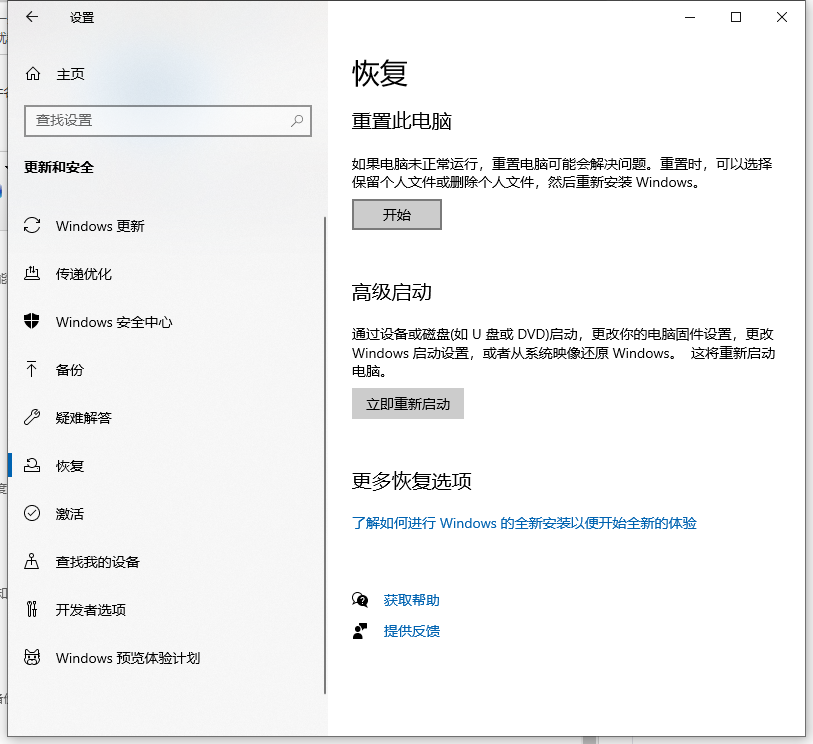Click the Windows 更新 sync icon

click(33, 226)
